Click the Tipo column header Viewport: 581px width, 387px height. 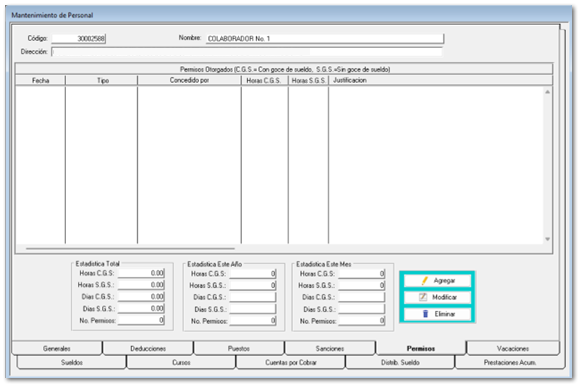point(102,80)
